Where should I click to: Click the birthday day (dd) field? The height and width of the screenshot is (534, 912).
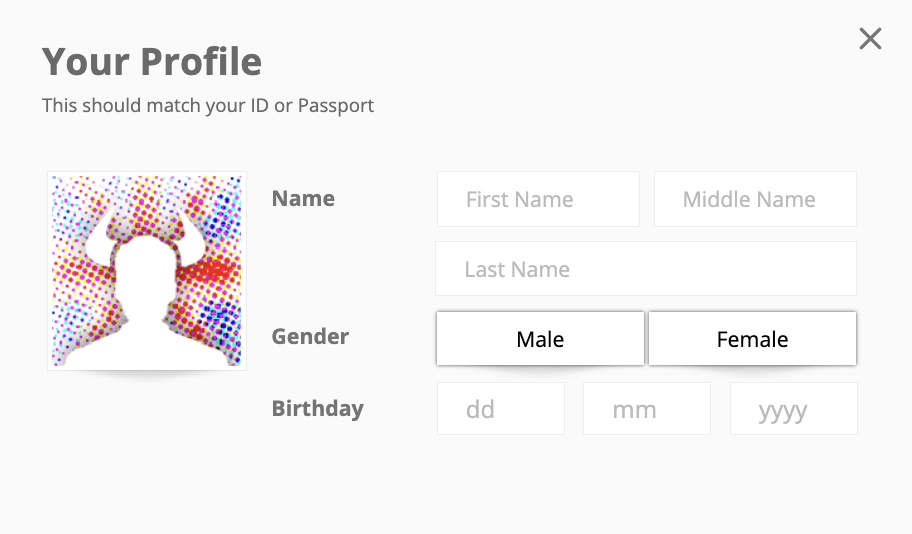tap(501, 408)
